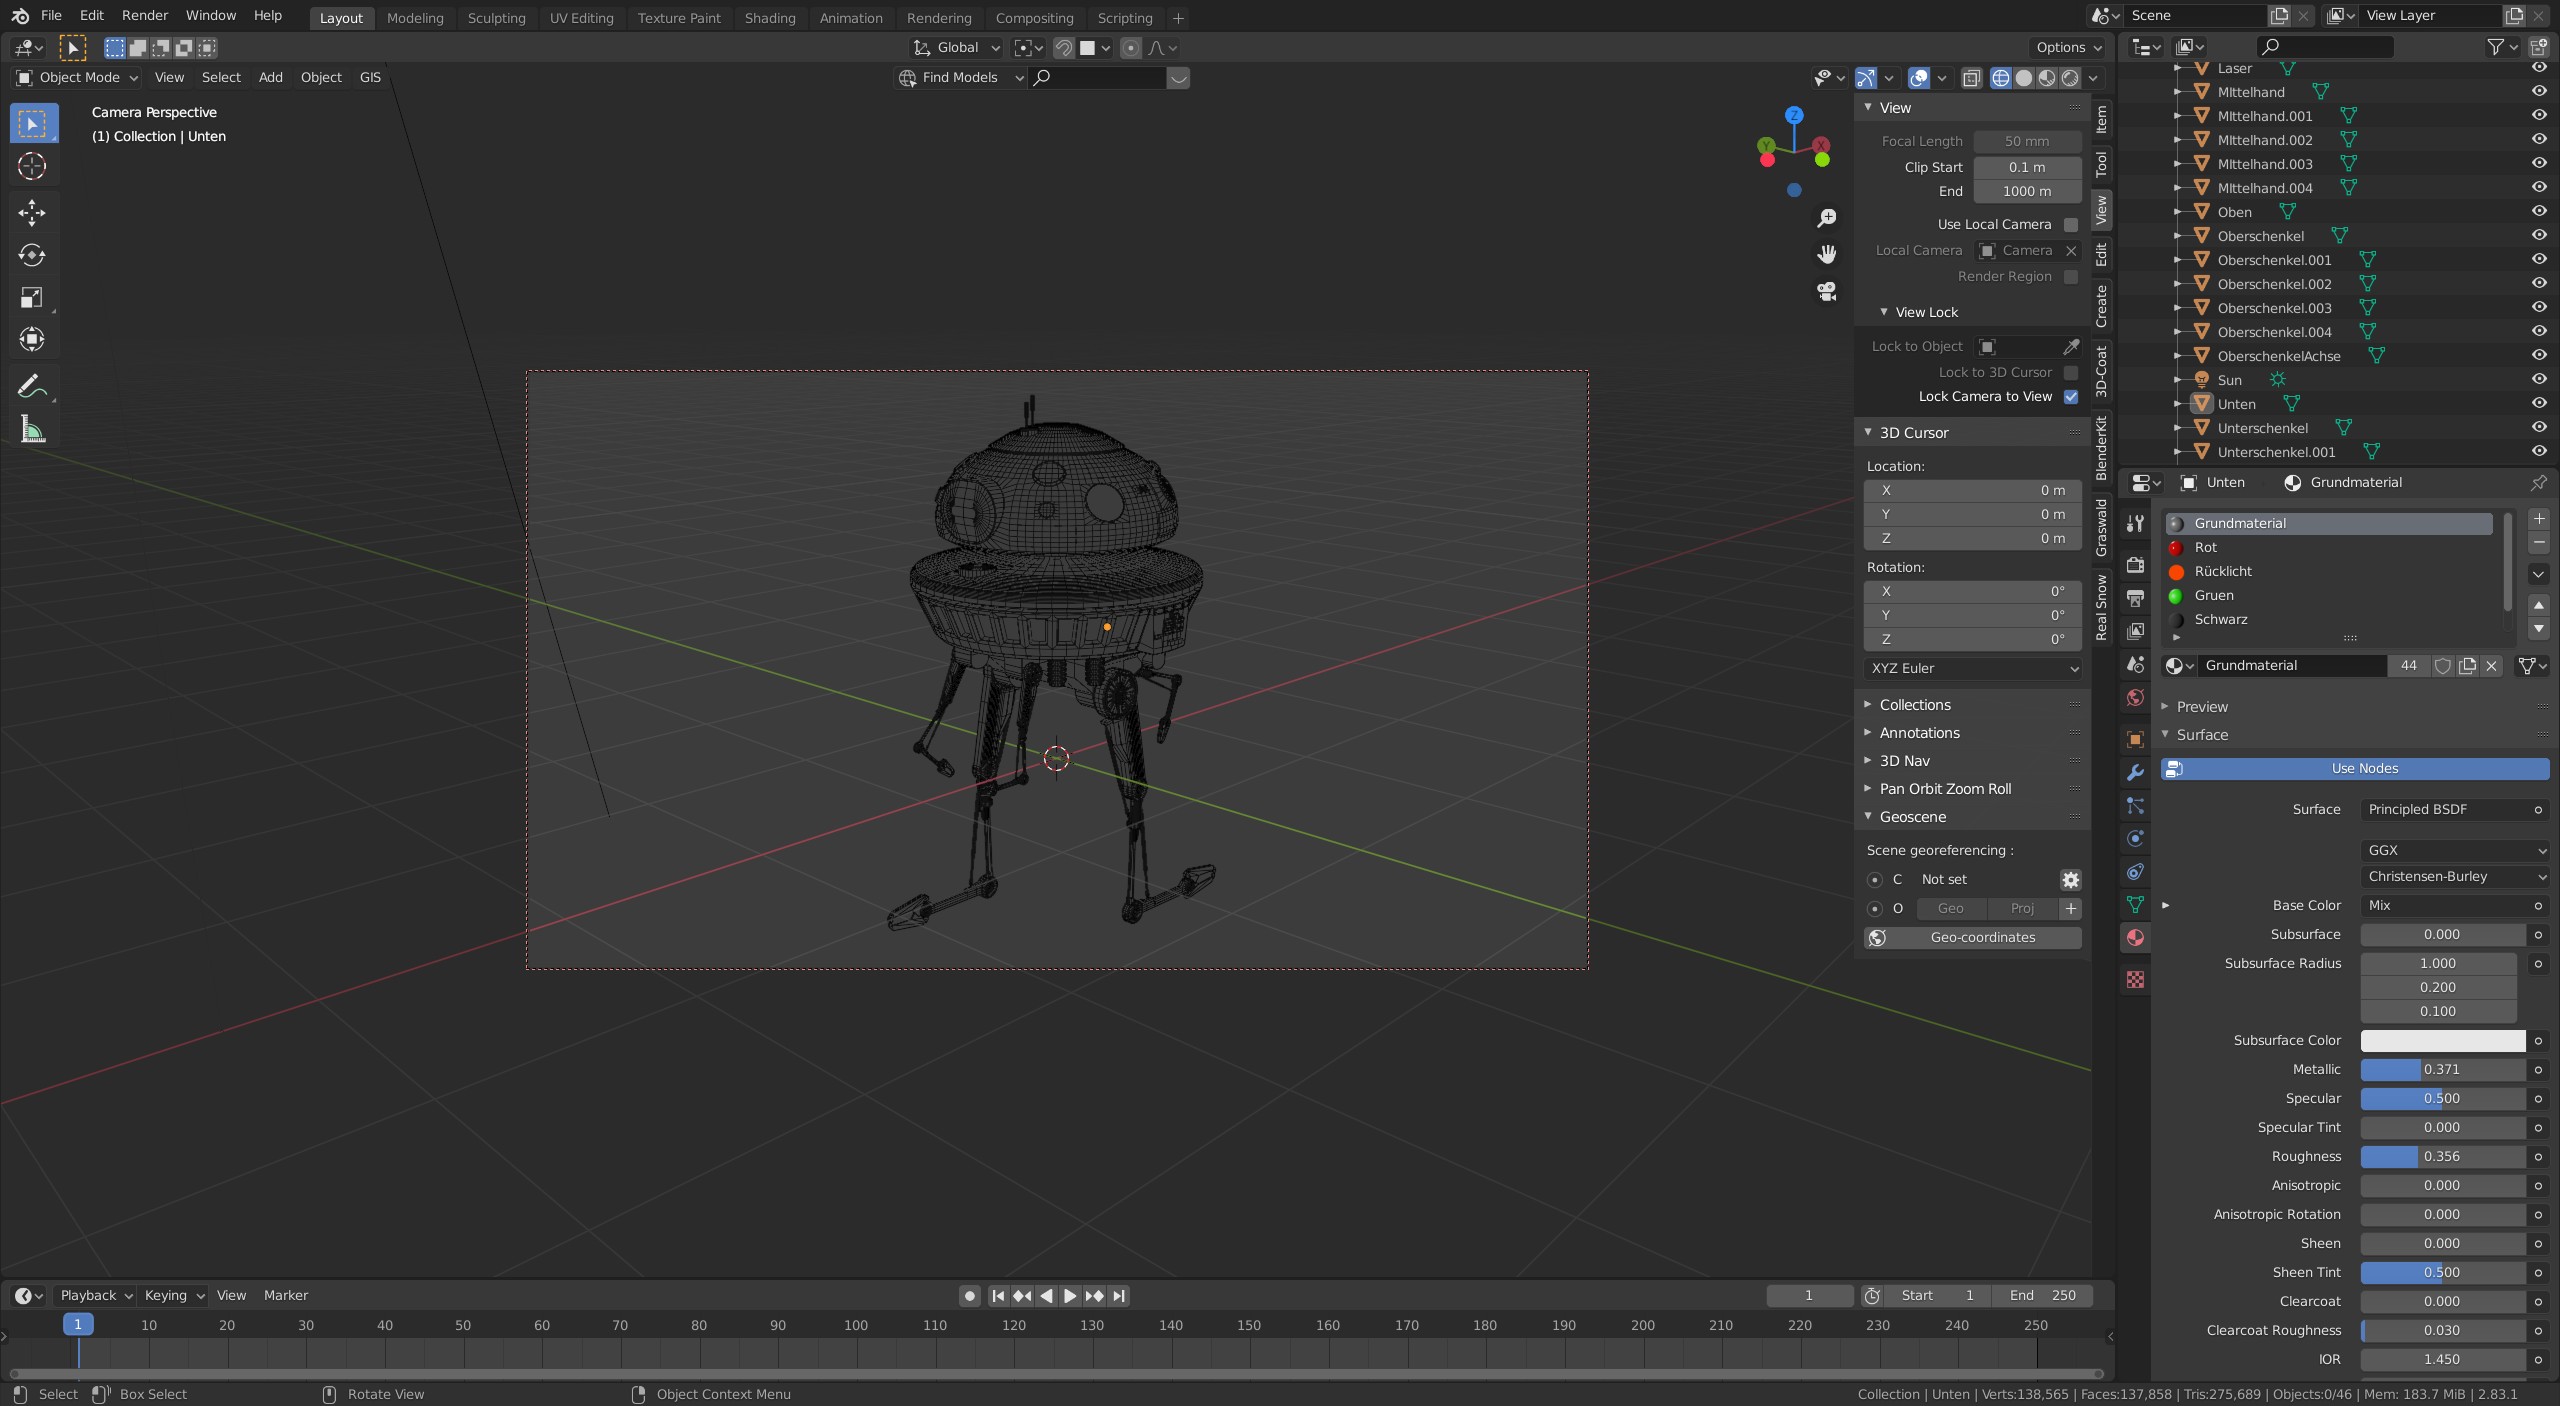Activate the Annotate pencil tool

tap(32, 386)
